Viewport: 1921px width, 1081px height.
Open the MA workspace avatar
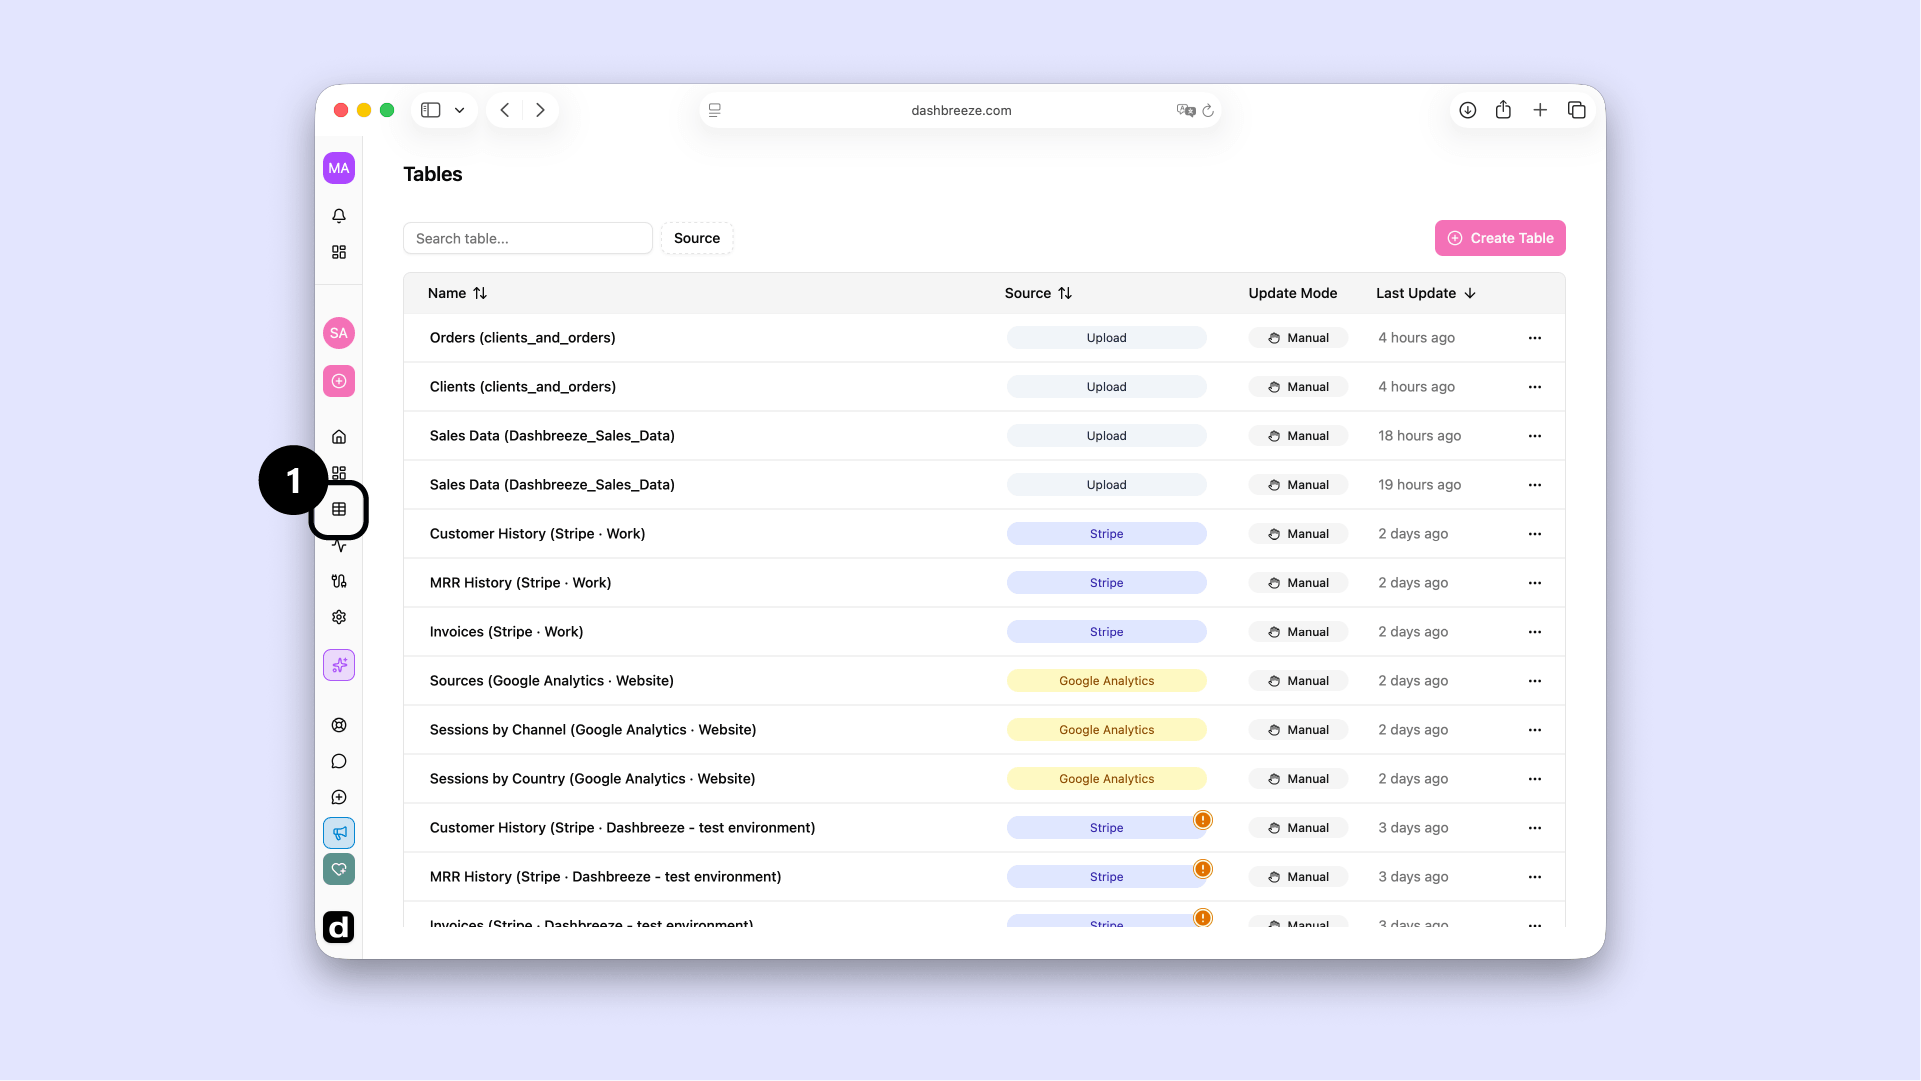click(x=339, y=168)
